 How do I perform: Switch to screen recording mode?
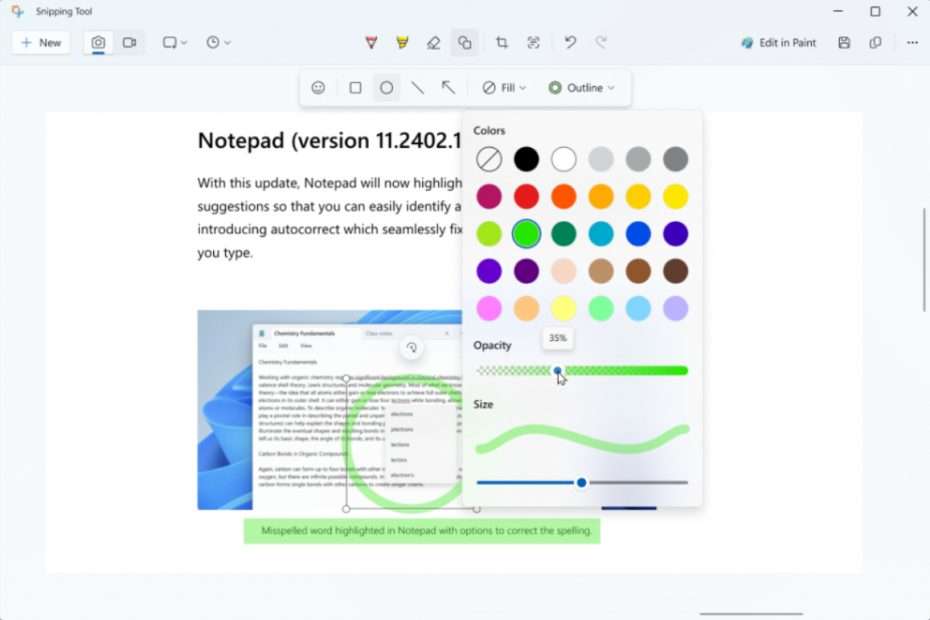[x=124, y=42]
